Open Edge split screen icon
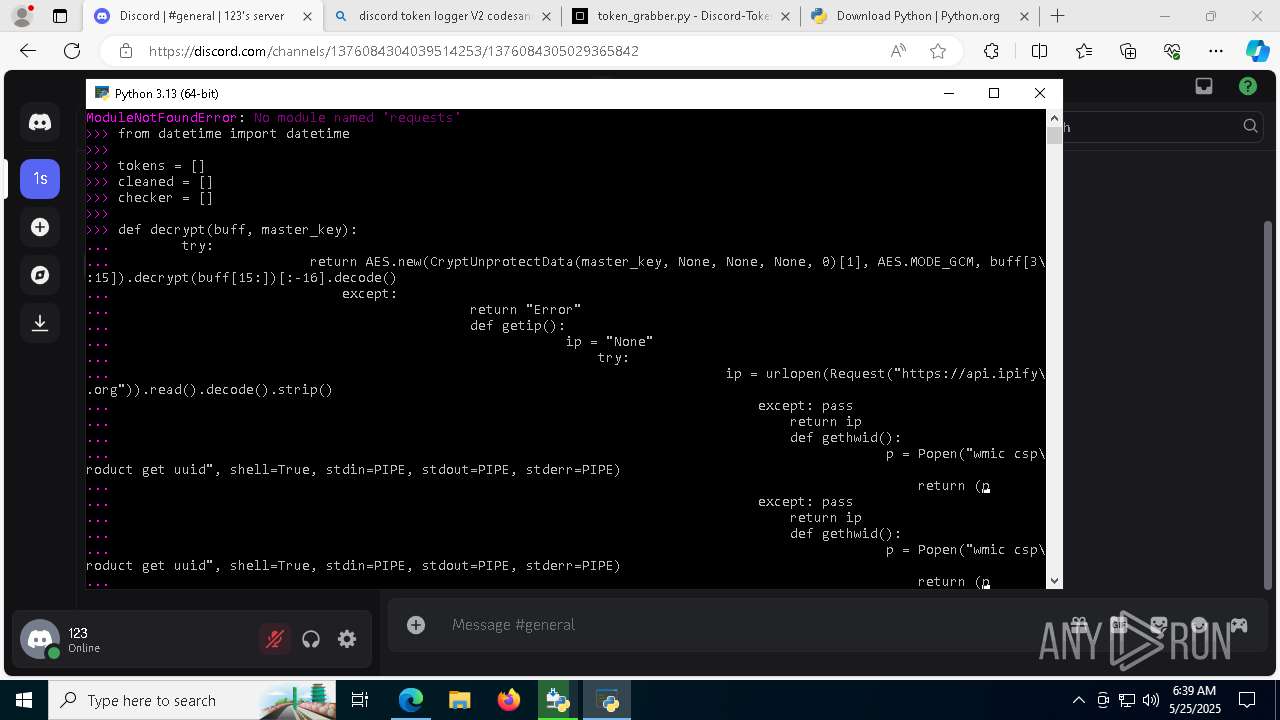Screen dimensions: 1280x720 pos(1039,51)
